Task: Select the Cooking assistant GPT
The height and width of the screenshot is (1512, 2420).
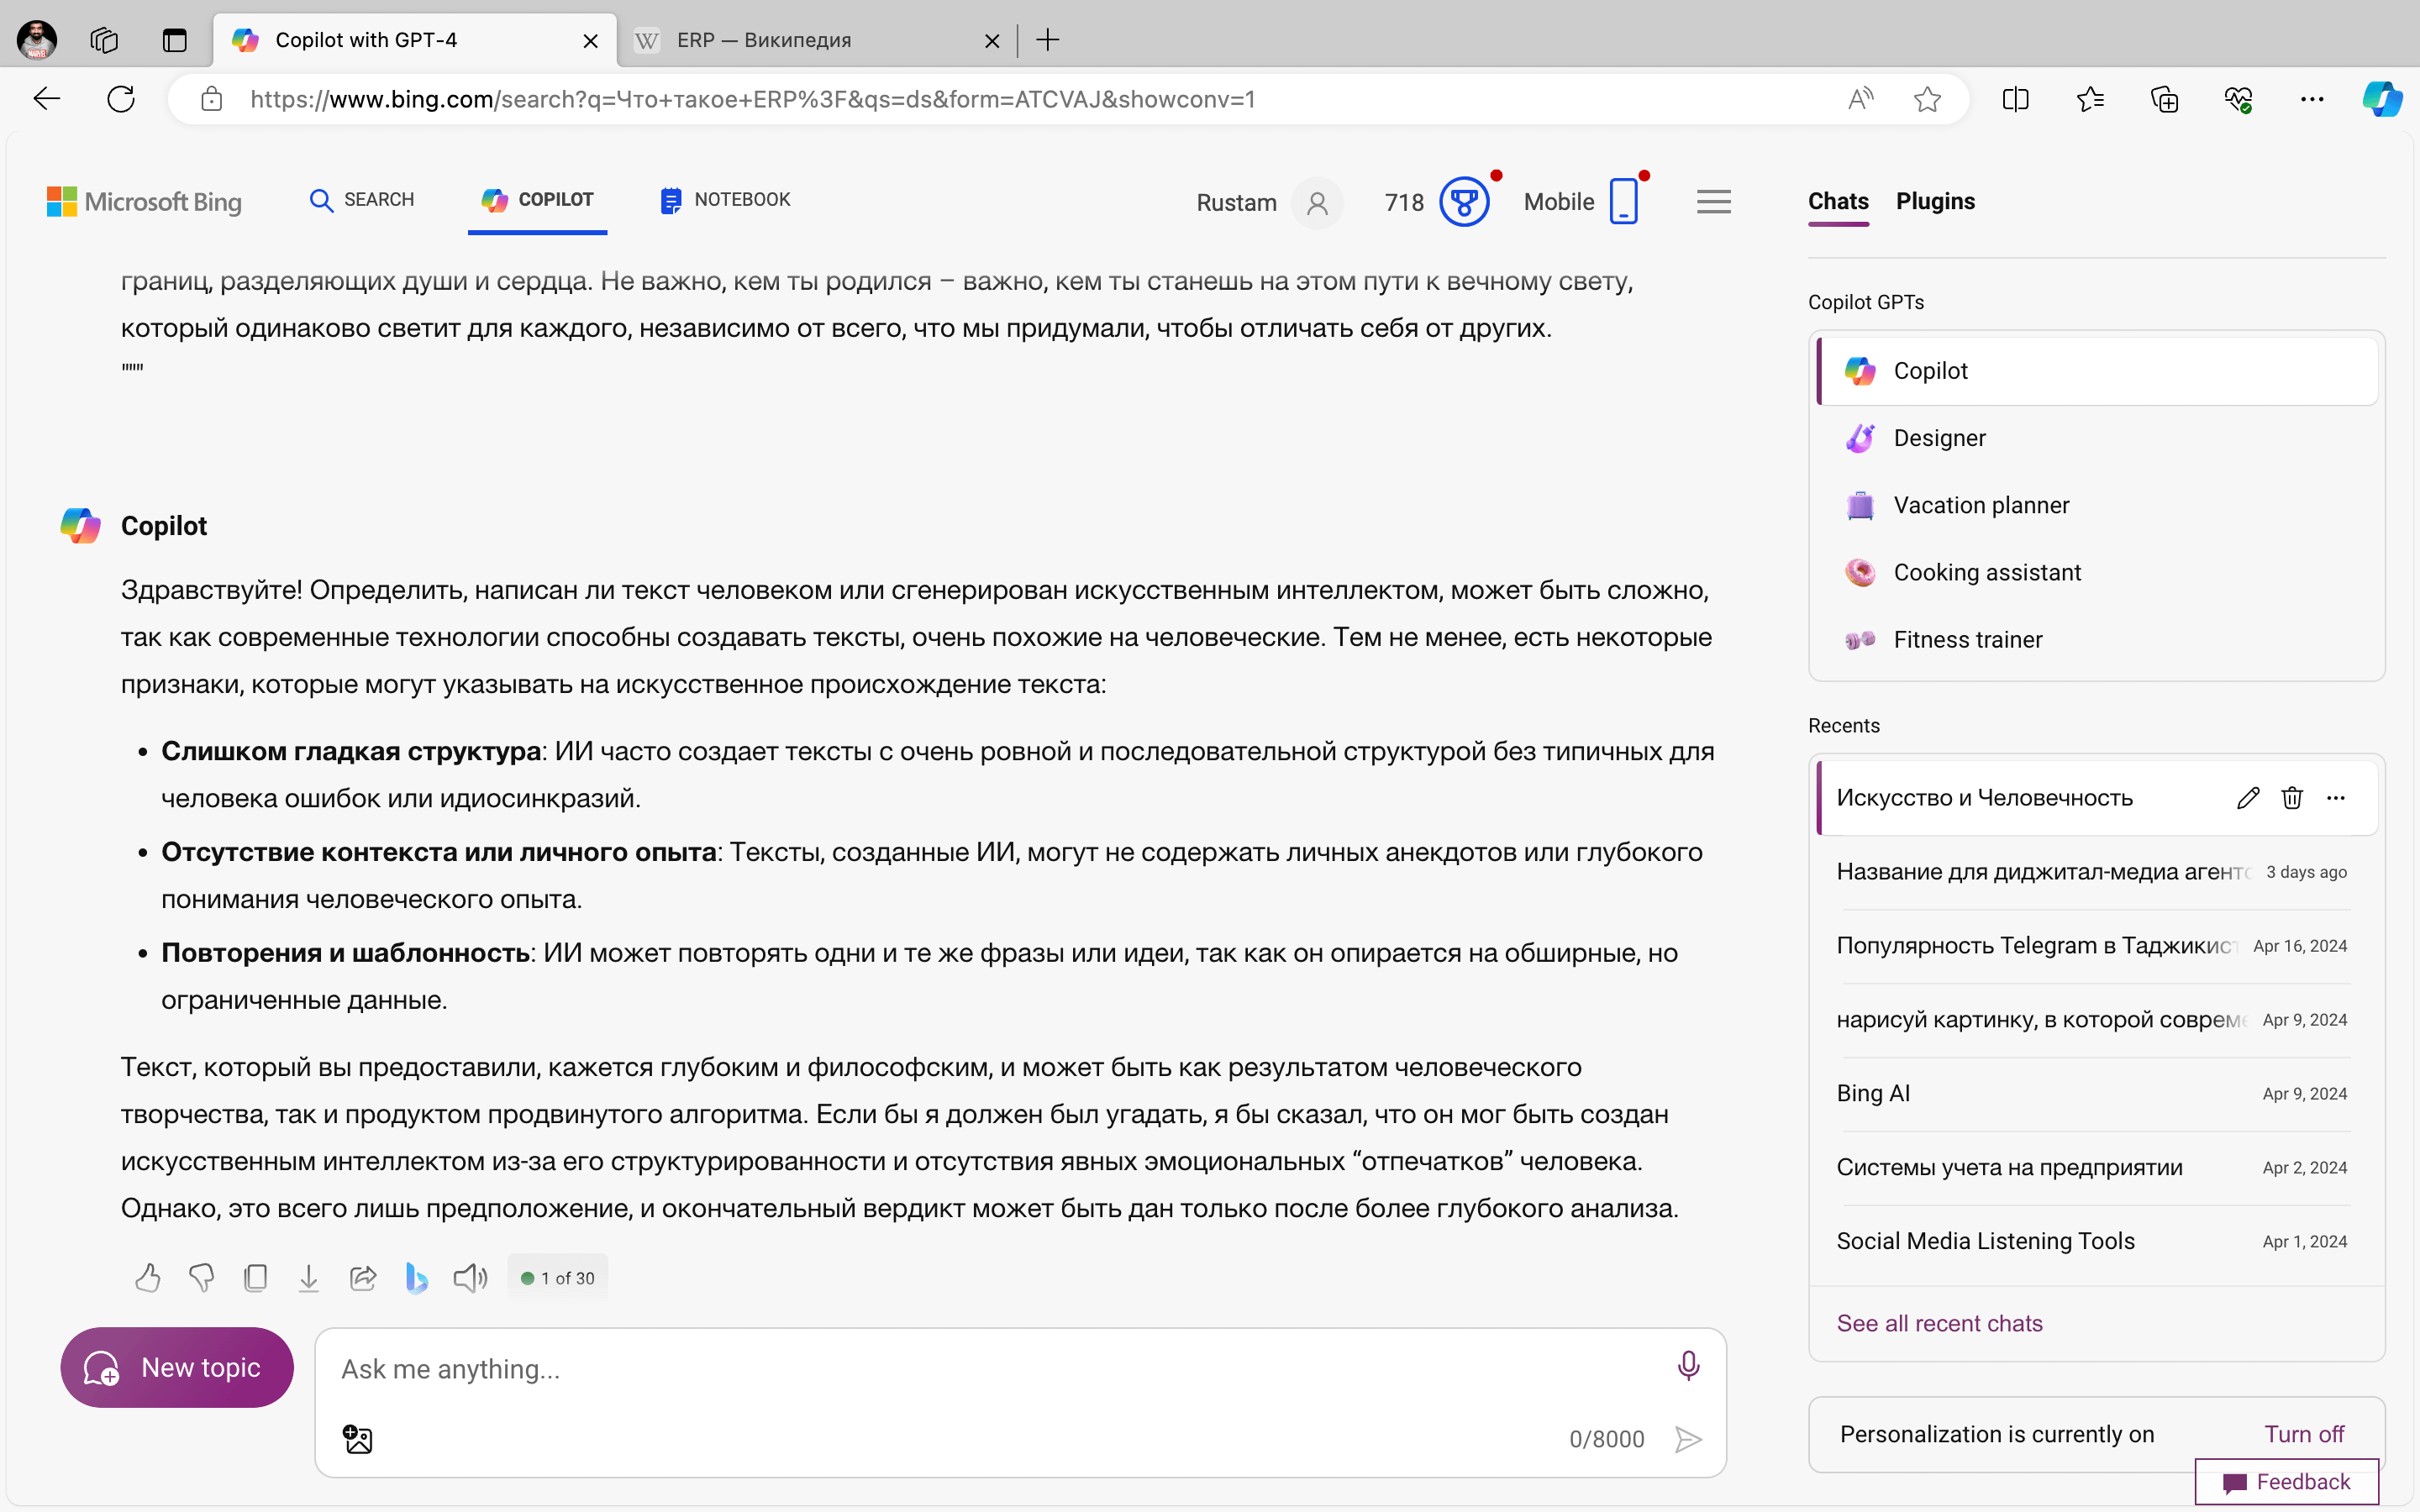Action: point(2097,572)
